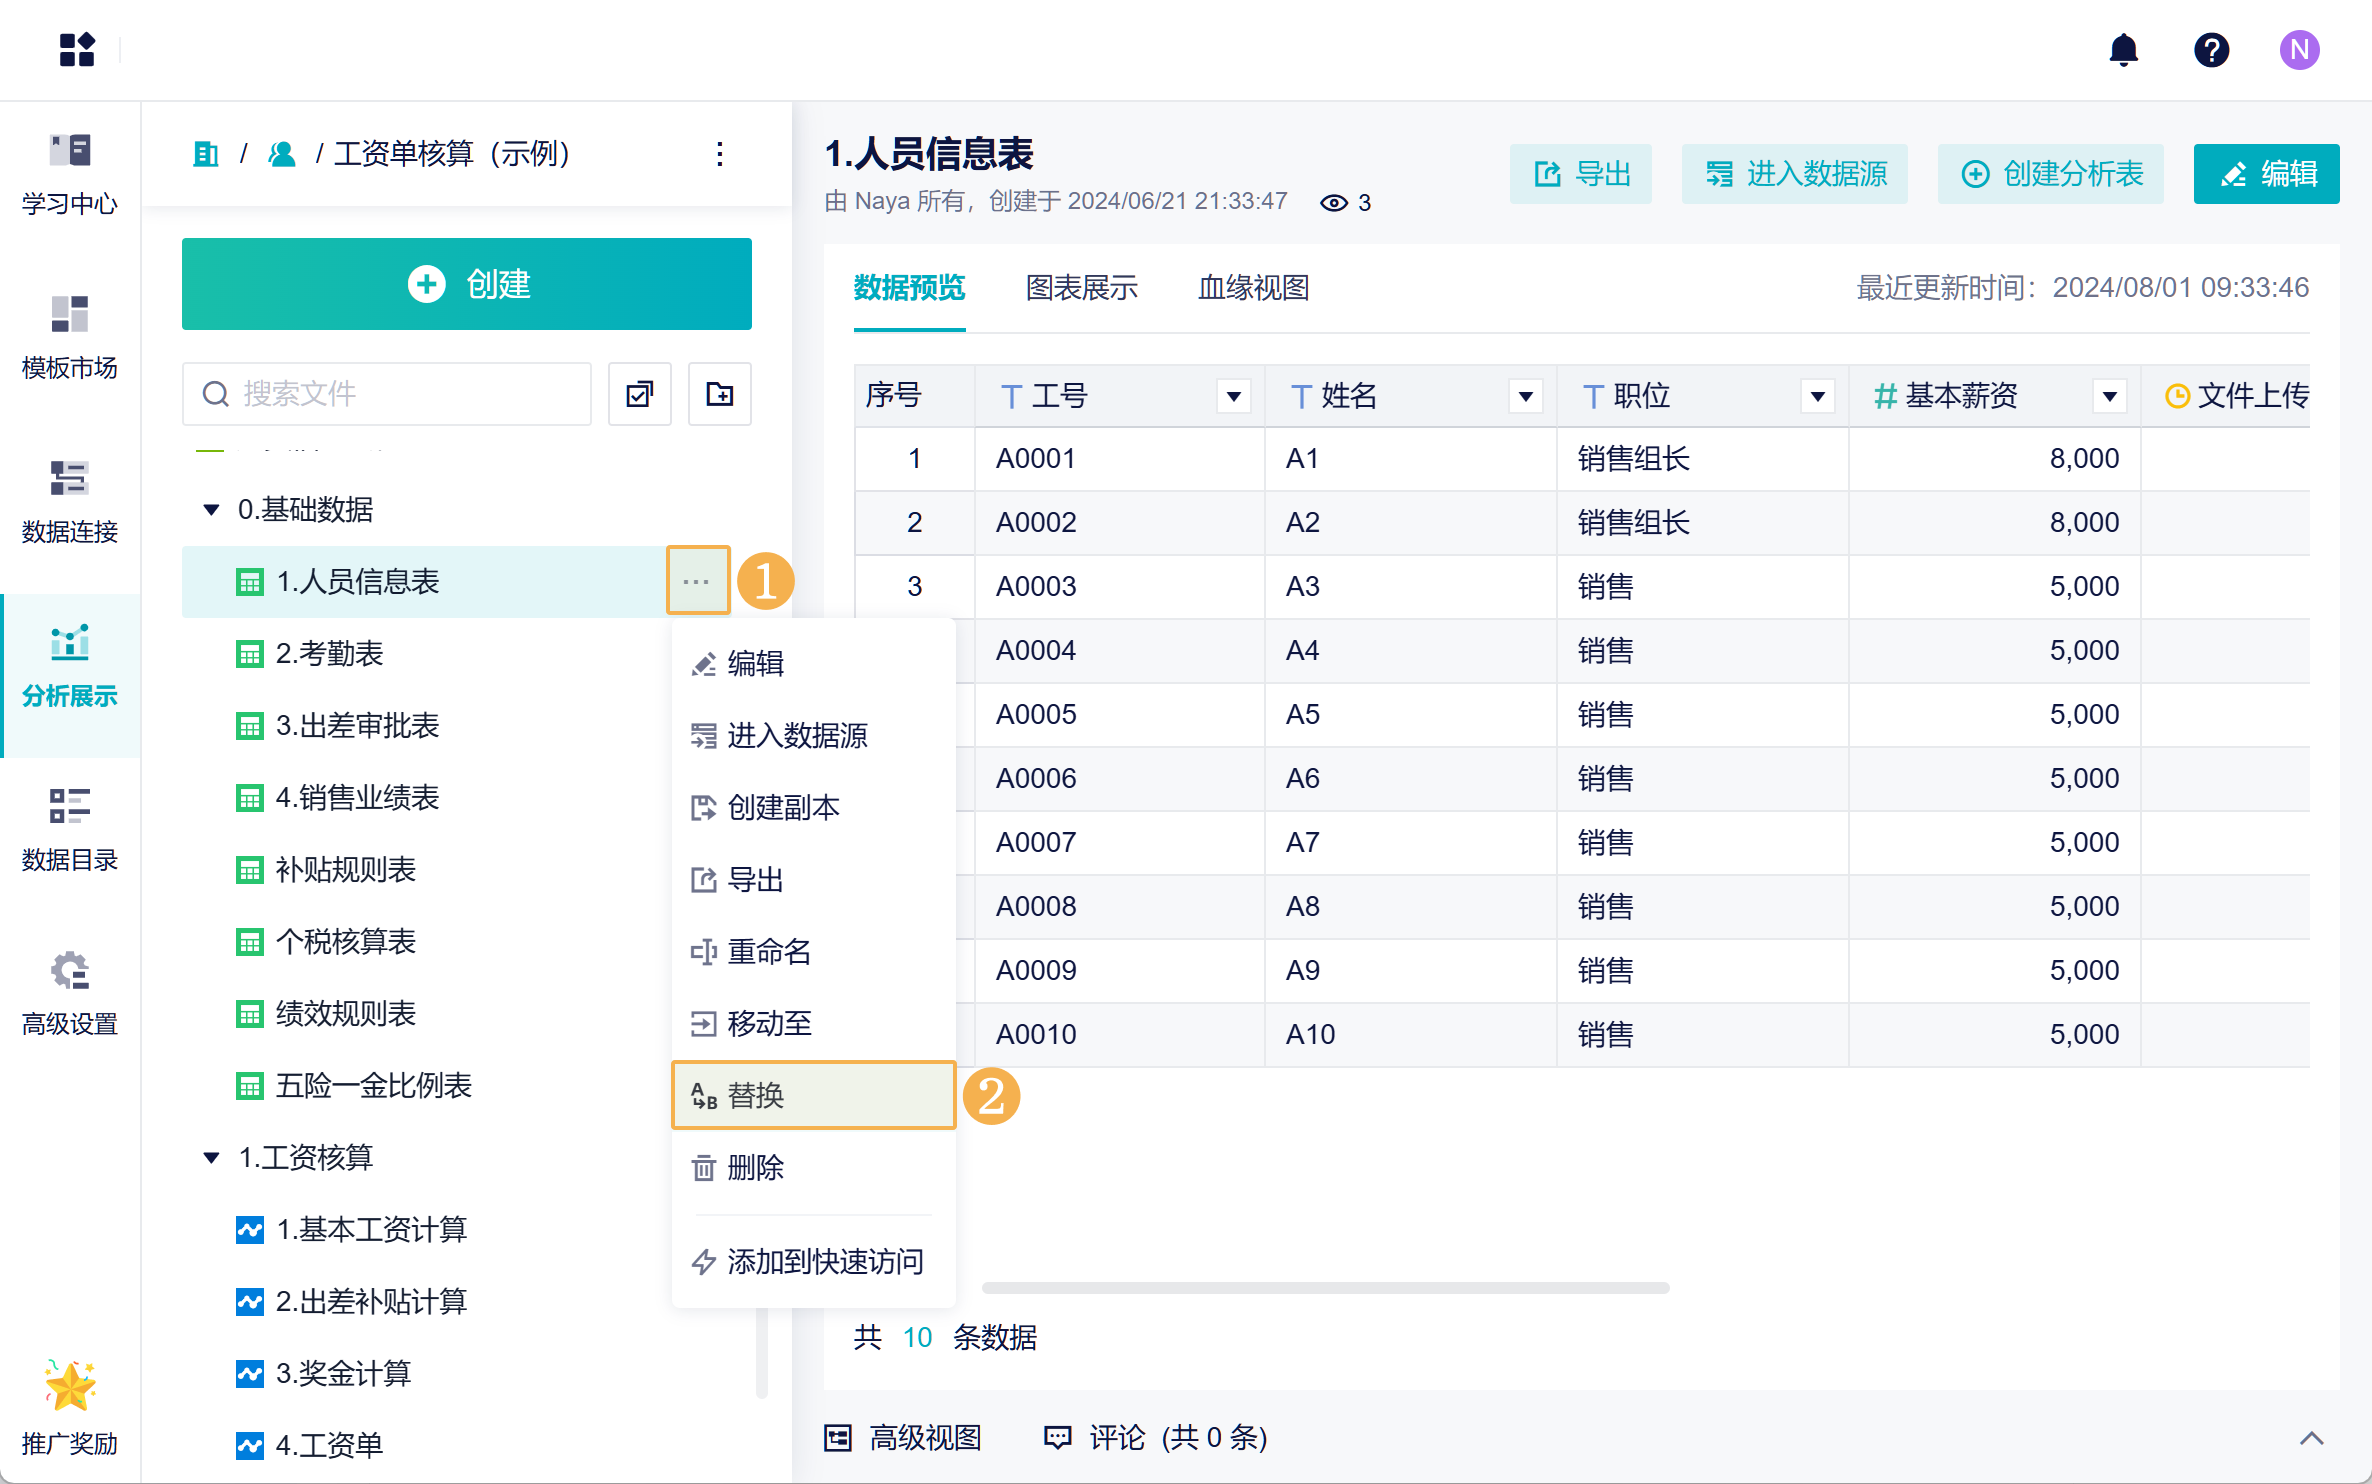Open the app grid logo icon

[77, 50]
